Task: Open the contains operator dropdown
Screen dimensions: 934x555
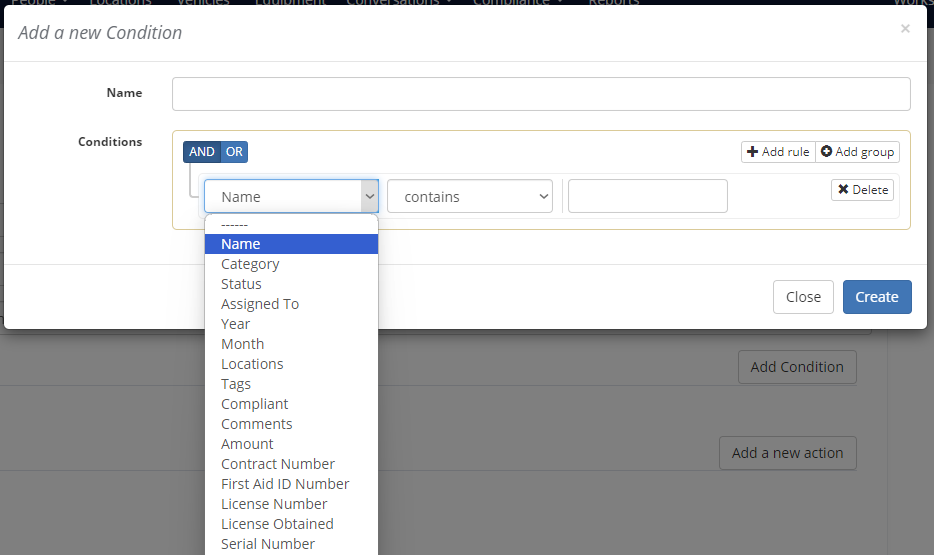Action: [470, 196]
